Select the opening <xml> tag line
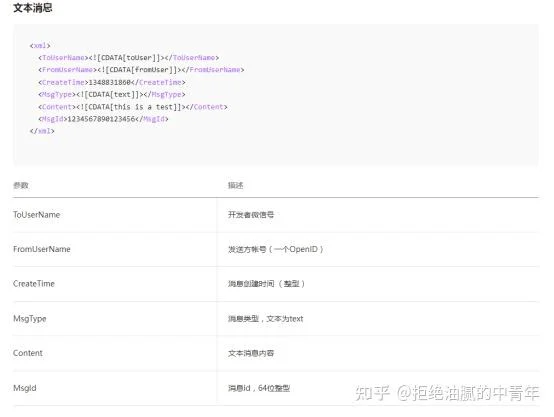 pos(40,46)
